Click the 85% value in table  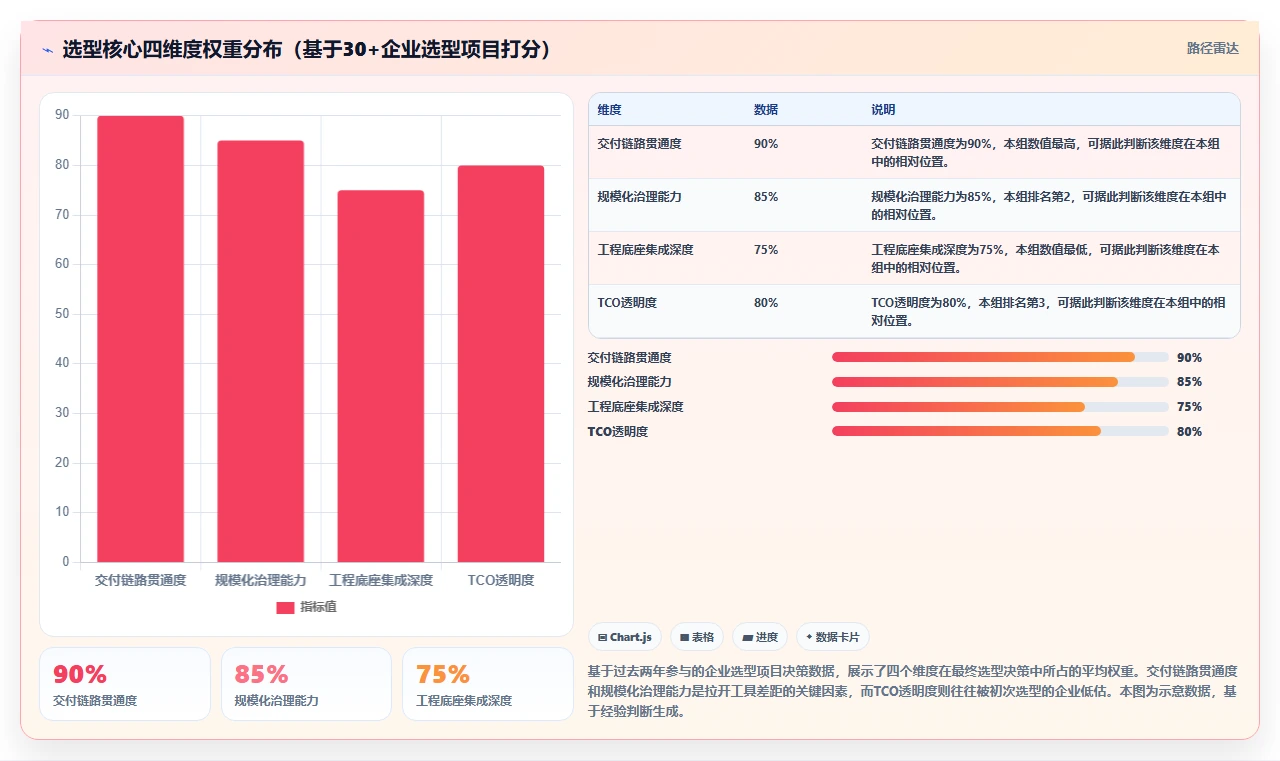coord(765,197)
